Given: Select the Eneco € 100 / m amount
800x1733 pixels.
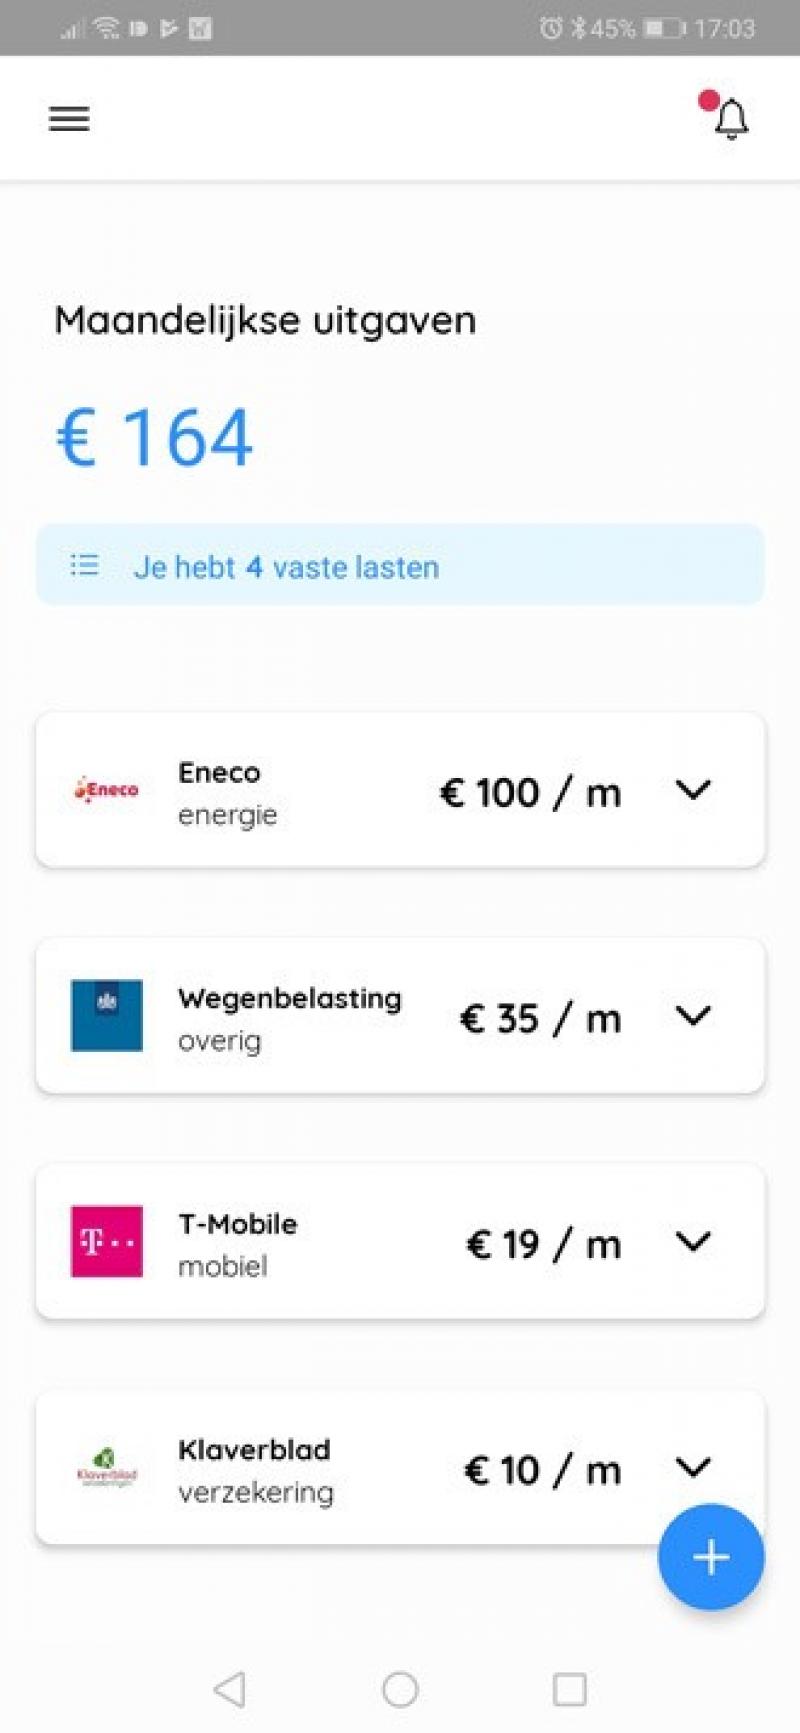Looking at the screenshot, I should [530, 793].
